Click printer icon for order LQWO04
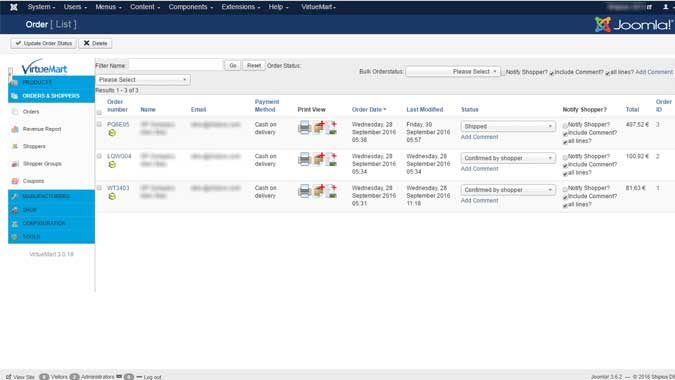This screenshot has height=380, width=675. pos(304,159)
